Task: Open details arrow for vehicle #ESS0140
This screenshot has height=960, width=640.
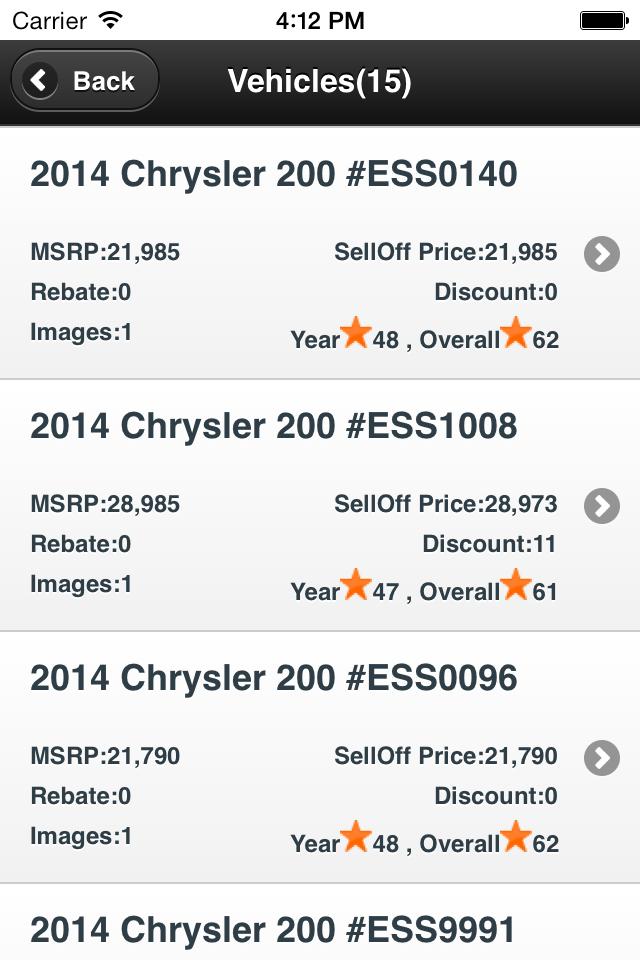Action: click(x=601, y=255)
